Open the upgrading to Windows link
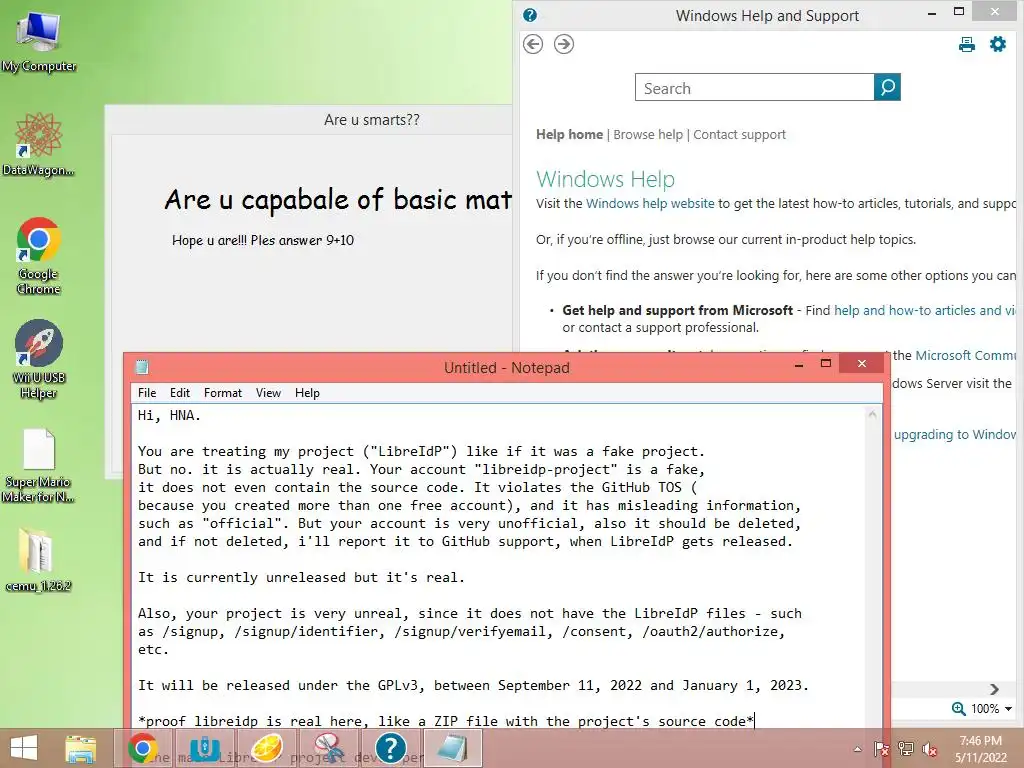1024x768 pixels. [x=955, y=435]
